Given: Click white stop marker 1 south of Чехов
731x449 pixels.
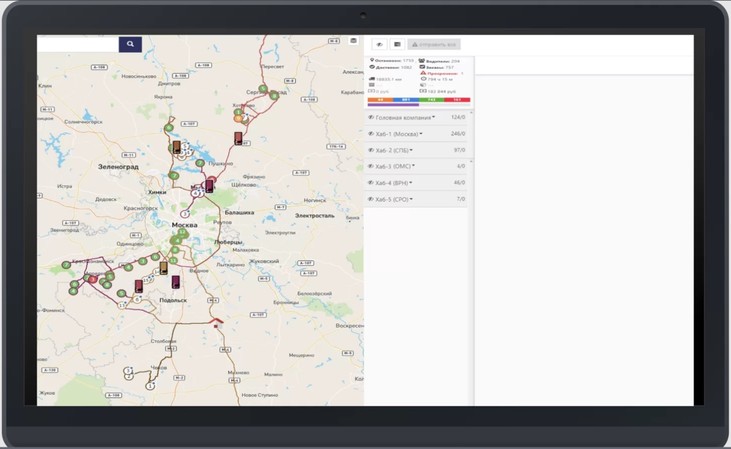Looking at the screenshot, I should (x=150, y=386).
